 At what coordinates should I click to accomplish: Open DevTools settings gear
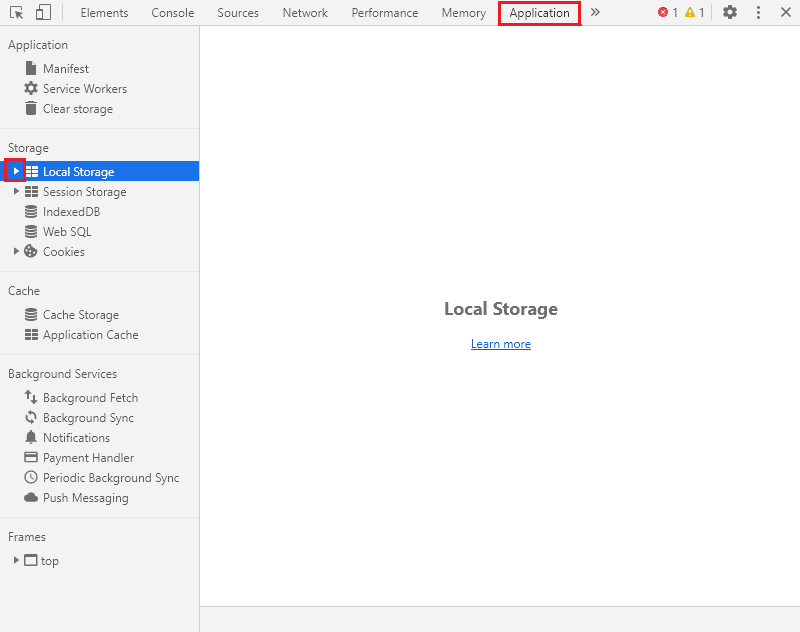point(730,13)
